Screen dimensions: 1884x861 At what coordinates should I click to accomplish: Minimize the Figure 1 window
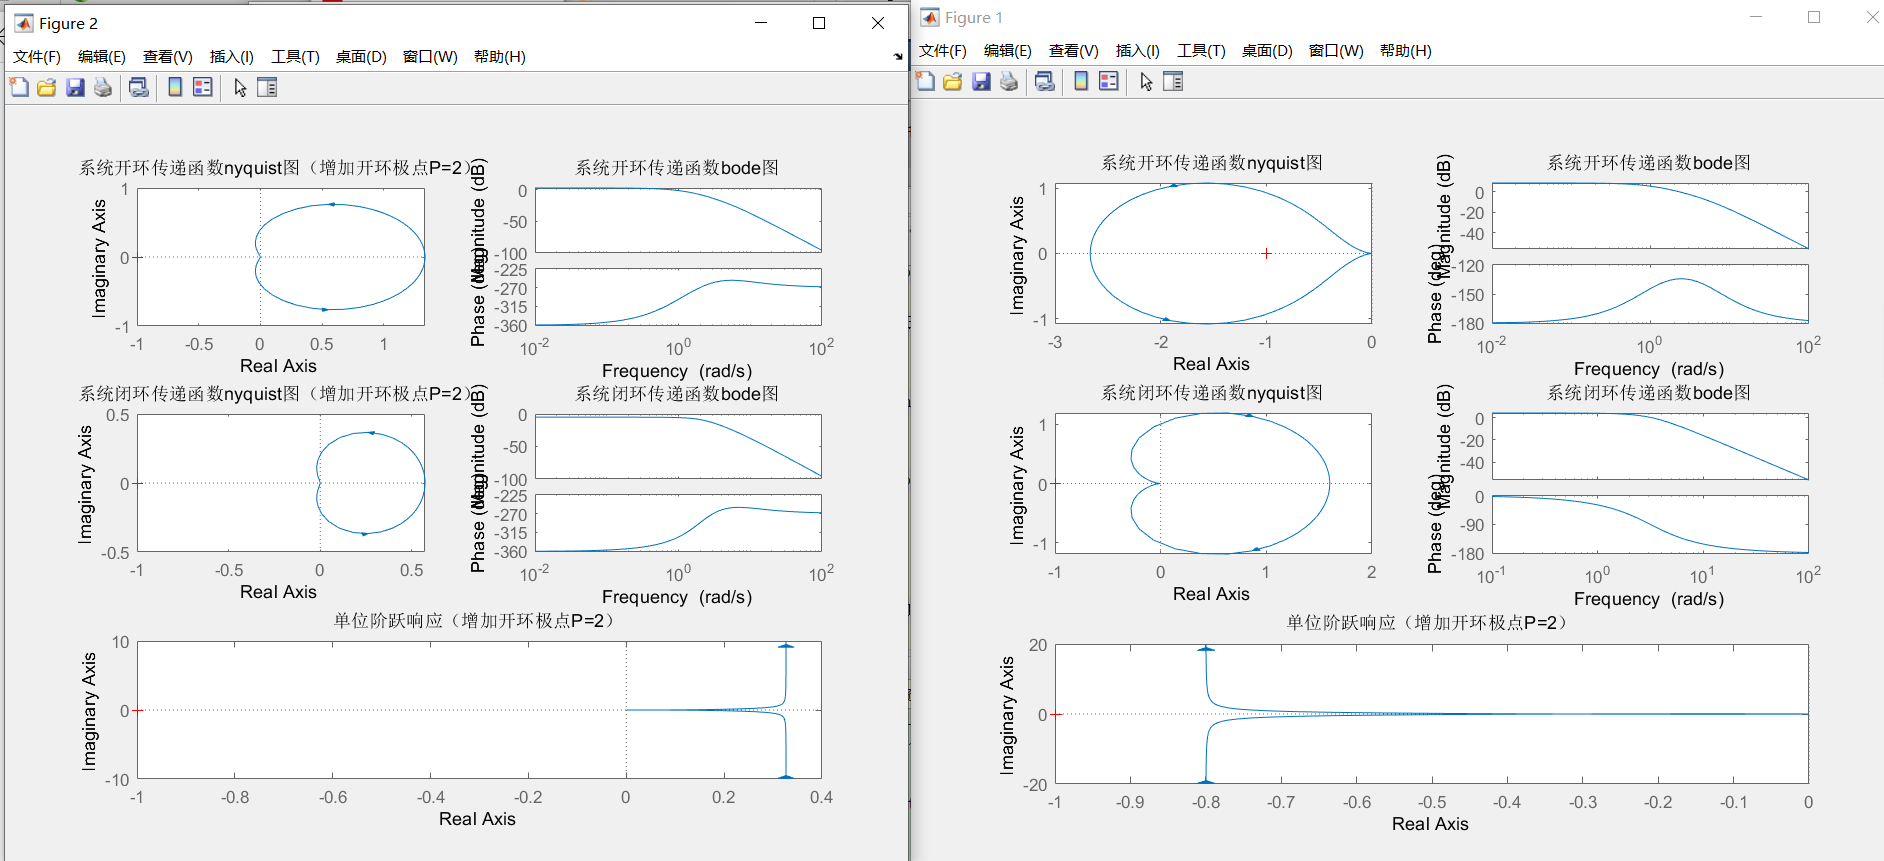(1756, 17)
